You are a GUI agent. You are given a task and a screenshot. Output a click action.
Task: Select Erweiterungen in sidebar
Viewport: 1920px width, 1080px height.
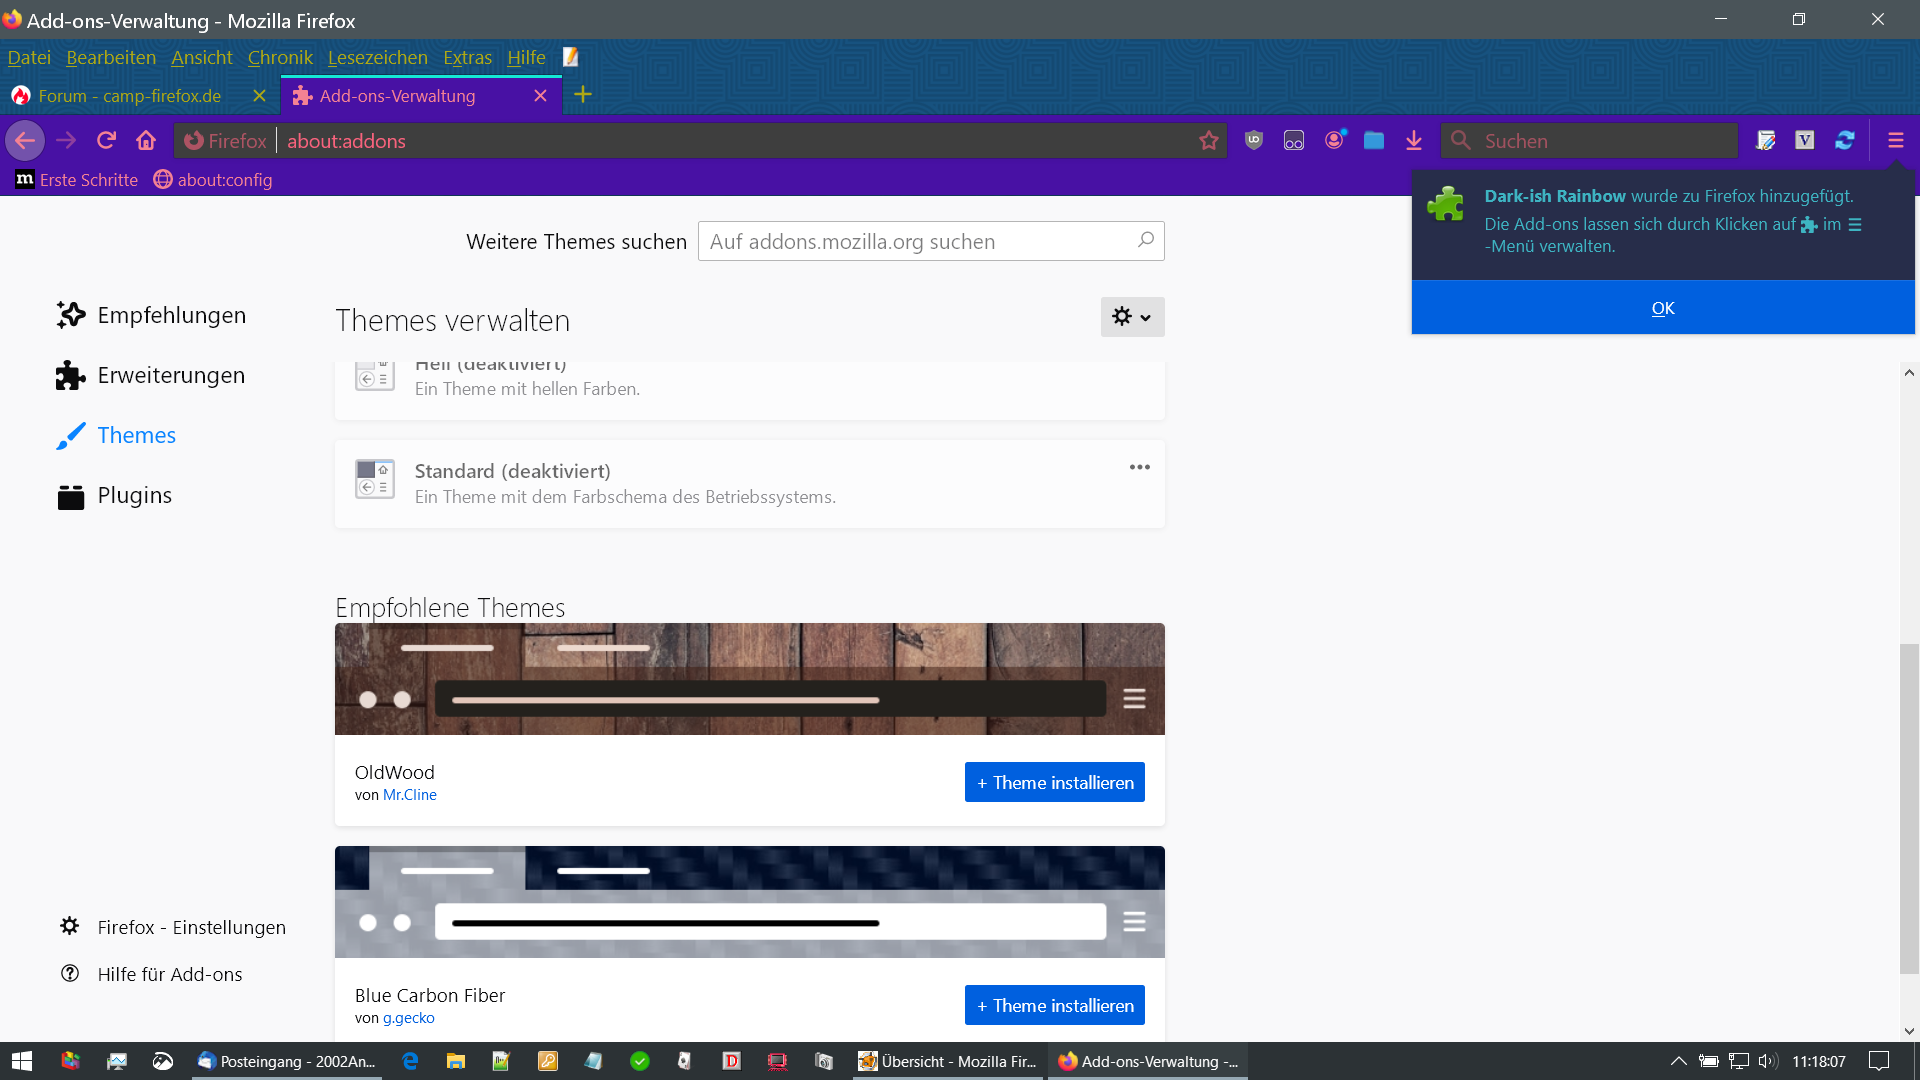[x=171, y=375]
